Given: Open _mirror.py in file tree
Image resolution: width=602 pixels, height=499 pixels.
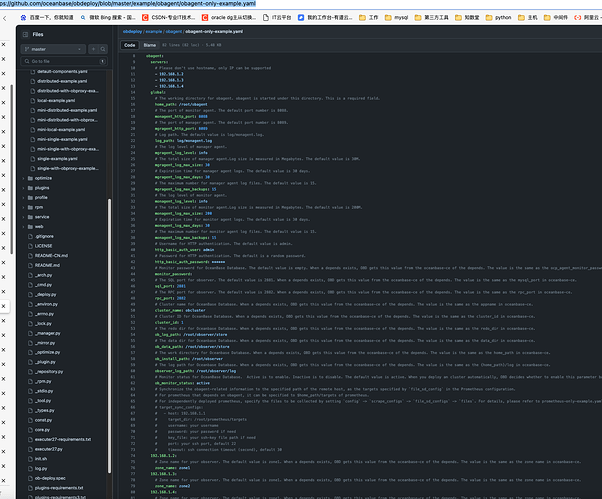Looking at the screenshot, I should 45,343.
